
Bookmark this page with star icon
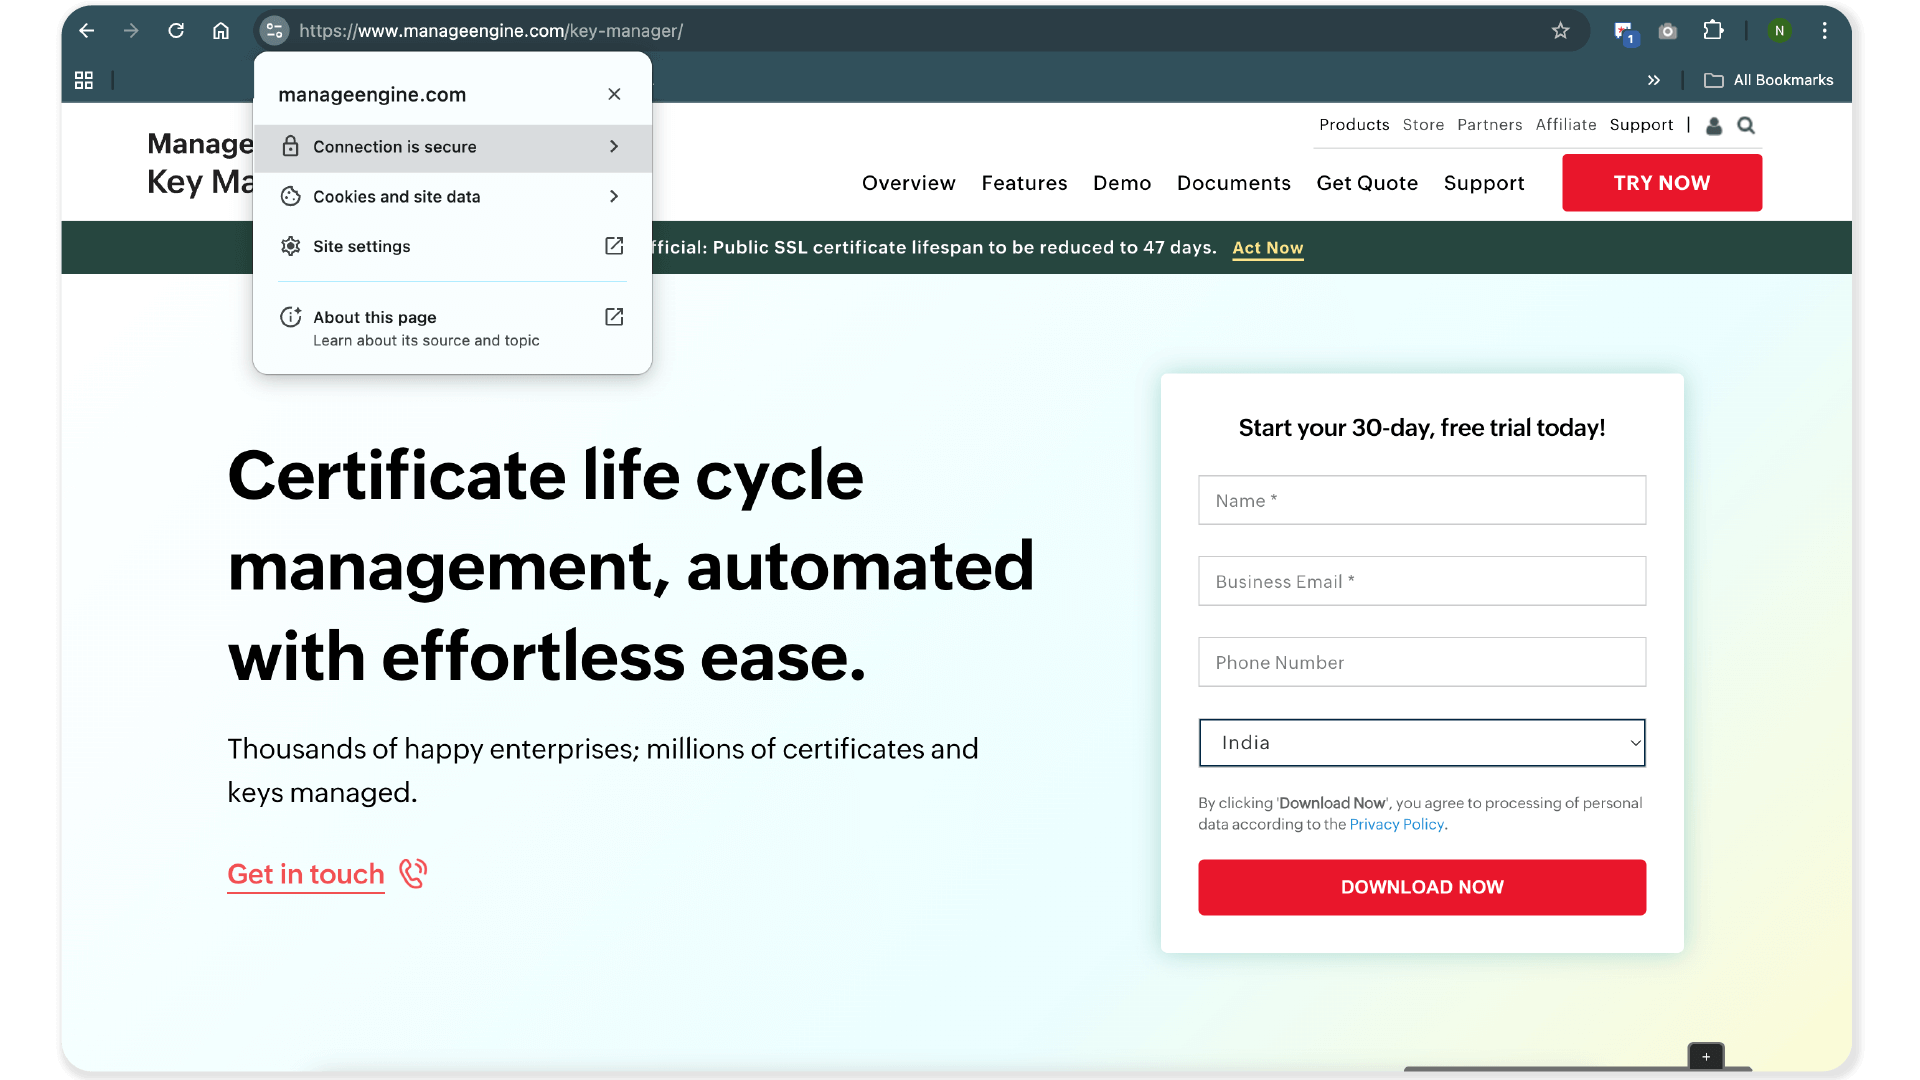[1560, 31]
